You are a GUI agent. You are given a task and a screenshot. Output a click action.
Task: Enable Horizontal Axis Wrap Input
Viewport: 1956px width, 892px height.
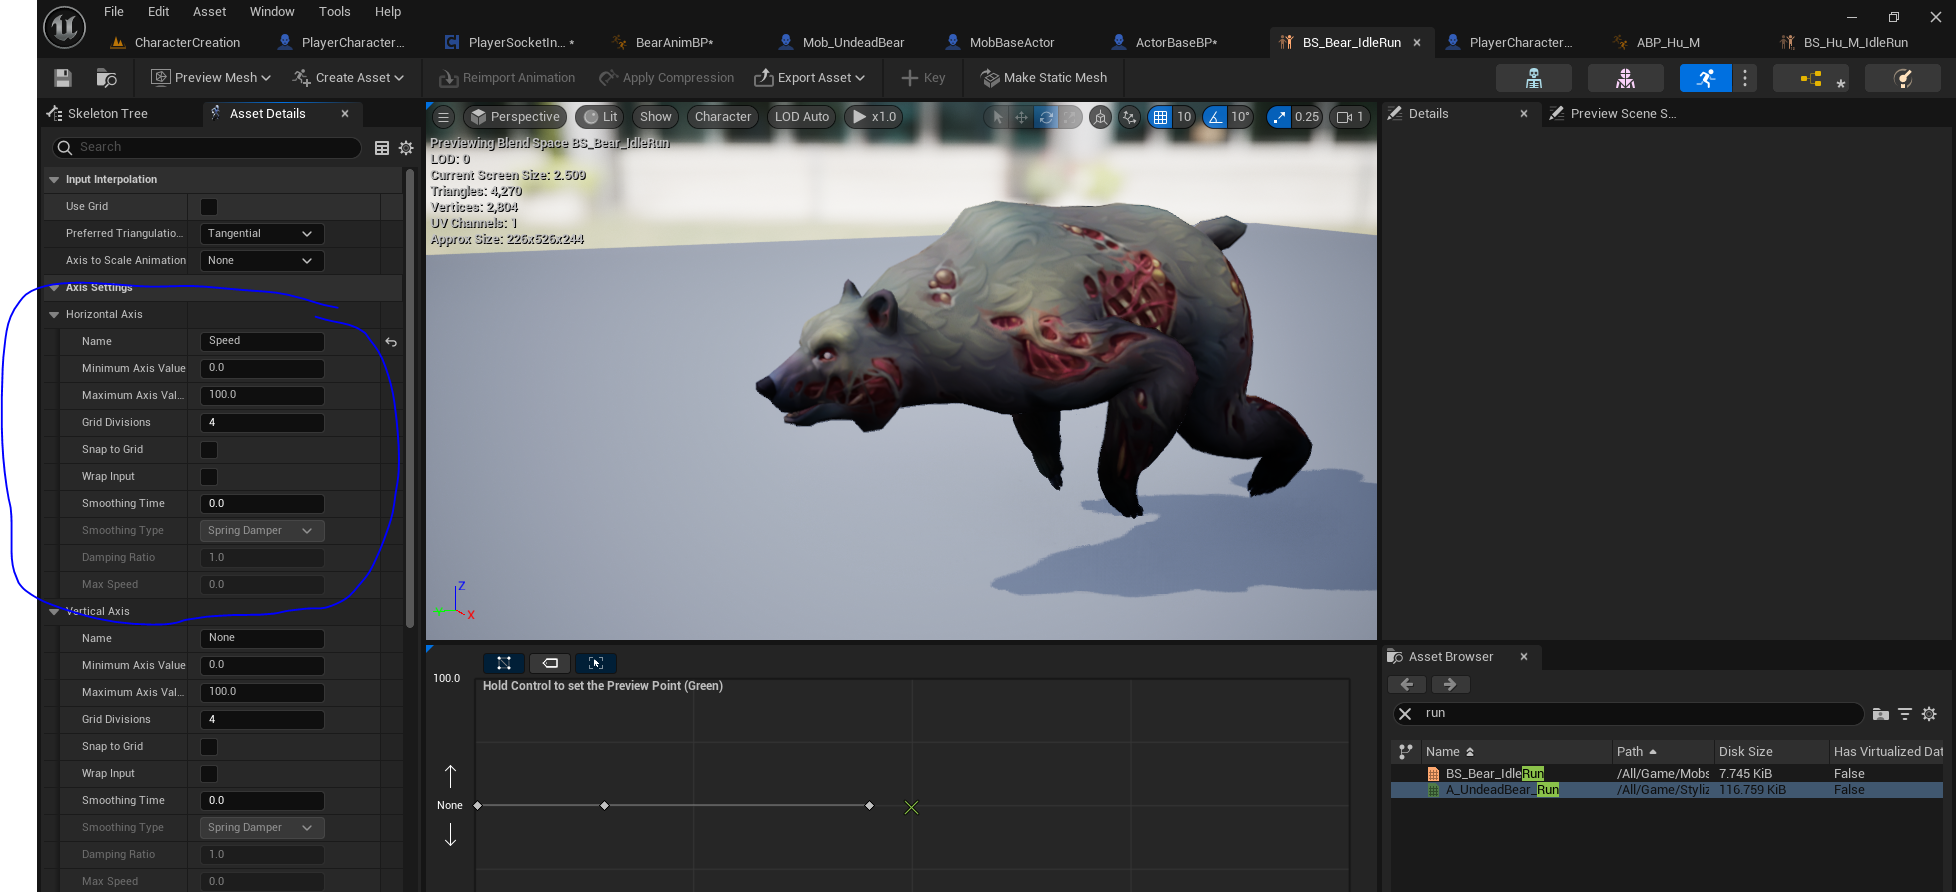[209, 477]
